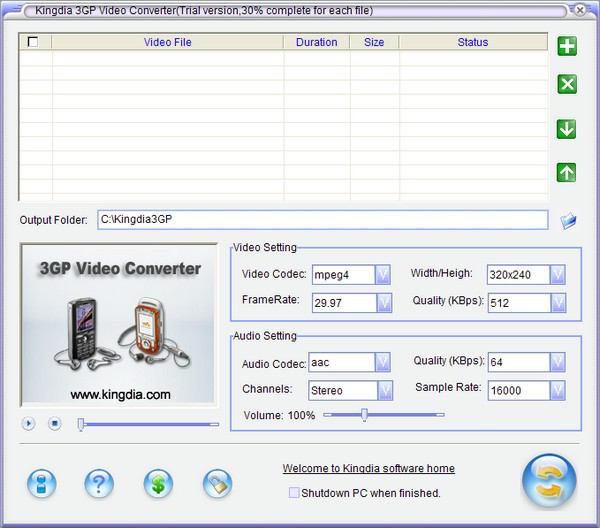Play the preview video
600x528 pixels.
click(28, 424)
